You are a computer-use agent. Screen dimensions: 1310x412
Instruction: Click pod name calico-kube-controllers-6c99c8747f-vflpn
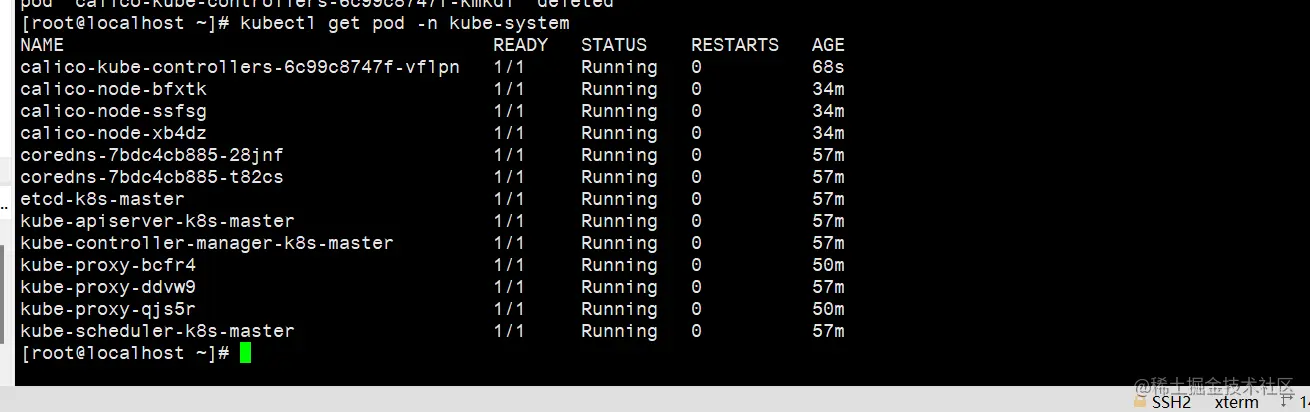click(x=240, y=67)
